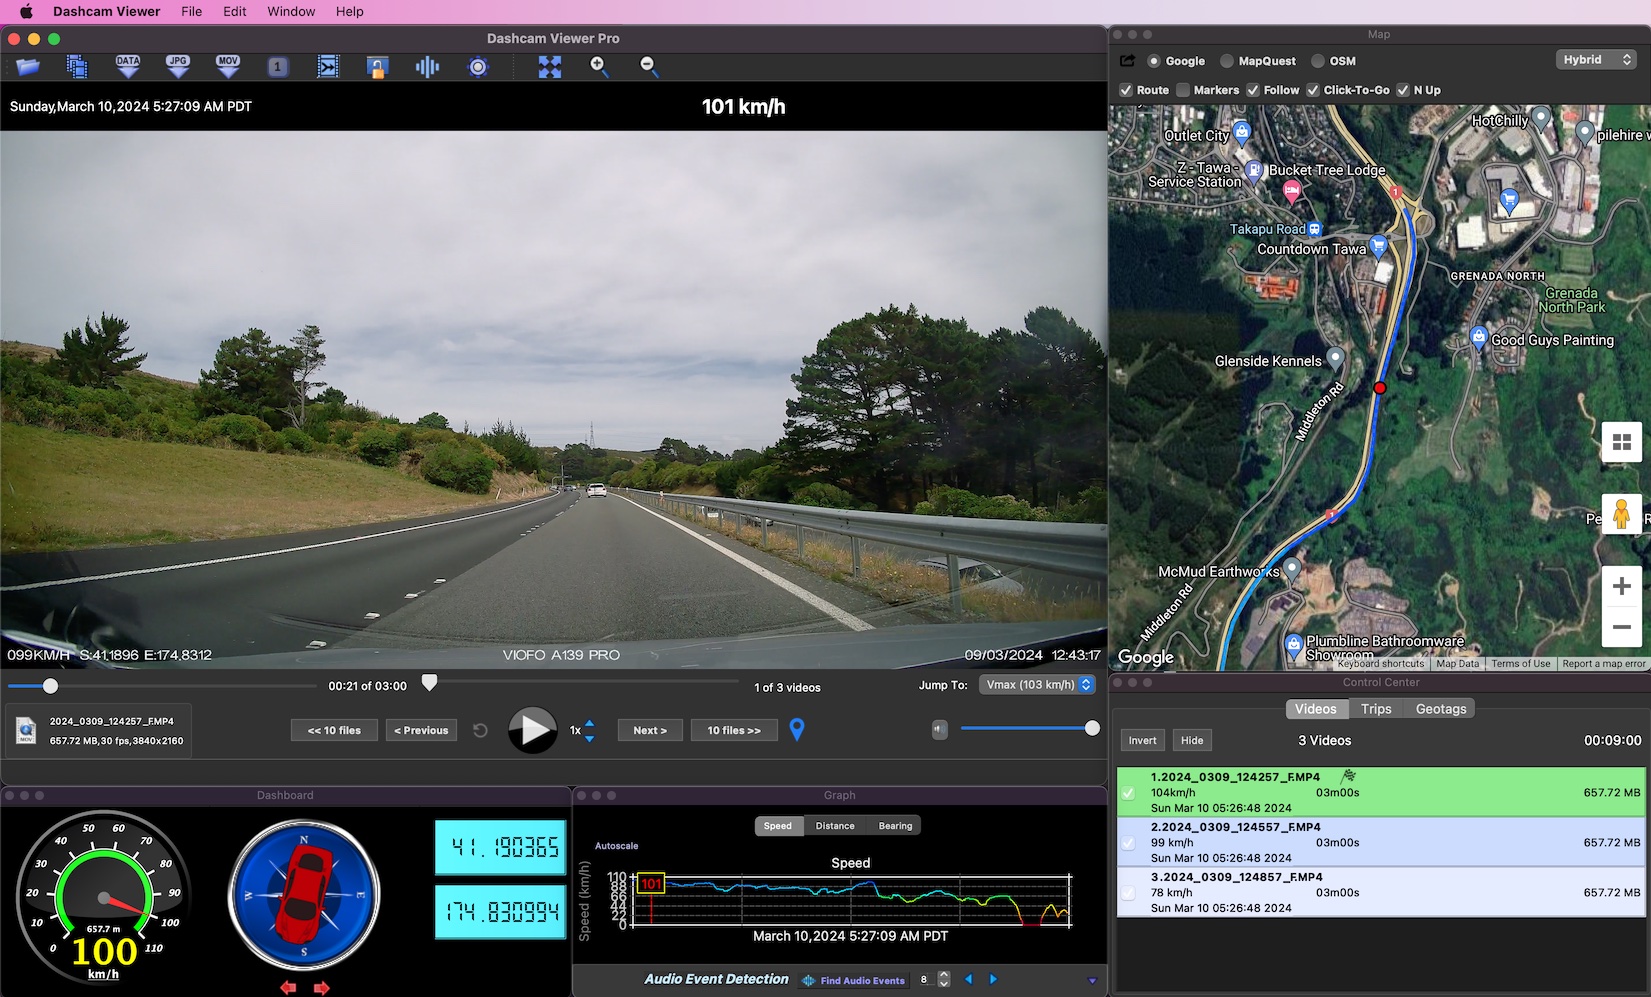Viewport: 1651px width, 997px height.
Task: Click the blue geotag pin icon
Action: [797, 730]
